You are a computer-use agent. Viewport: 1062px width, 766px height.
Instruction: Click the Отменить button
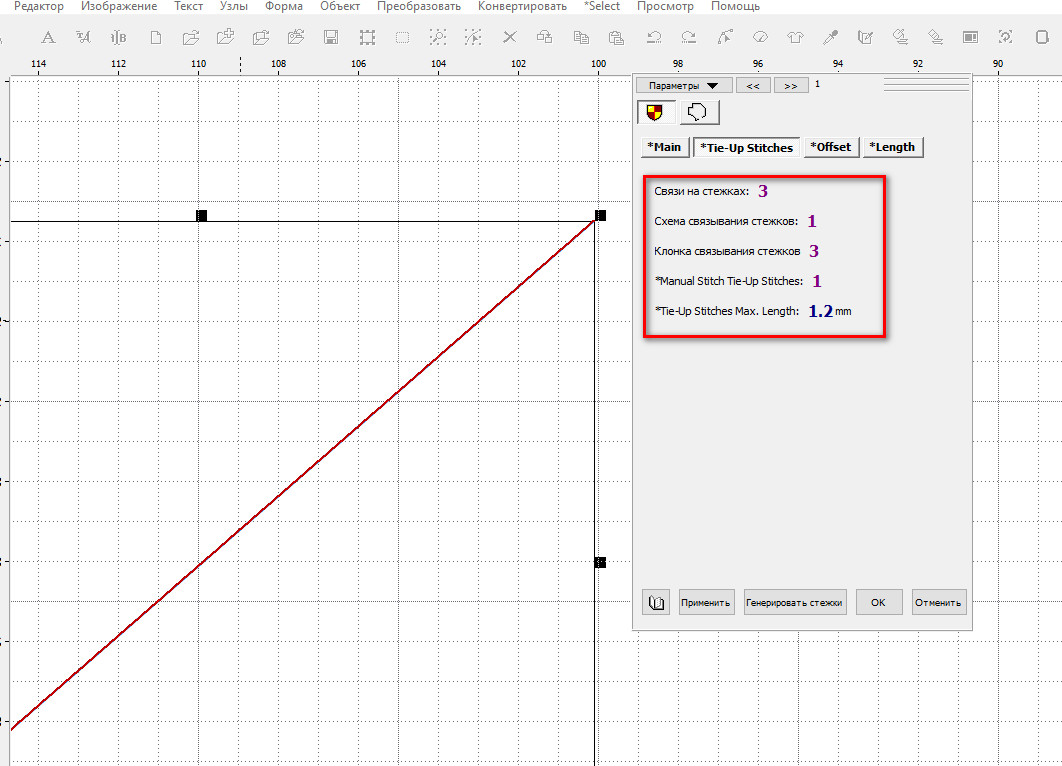click(938, 602)
